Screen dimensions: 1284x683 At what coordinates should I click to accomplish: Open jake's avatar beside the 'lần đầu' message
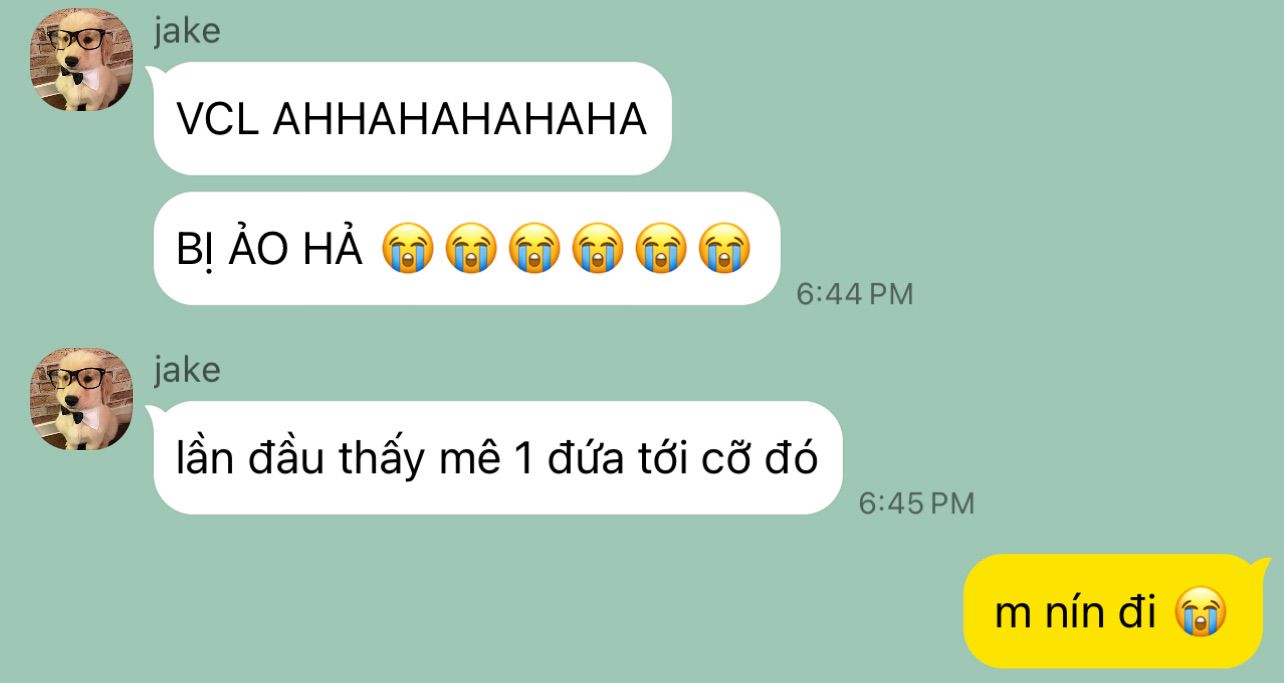click(x=82, y=398)
